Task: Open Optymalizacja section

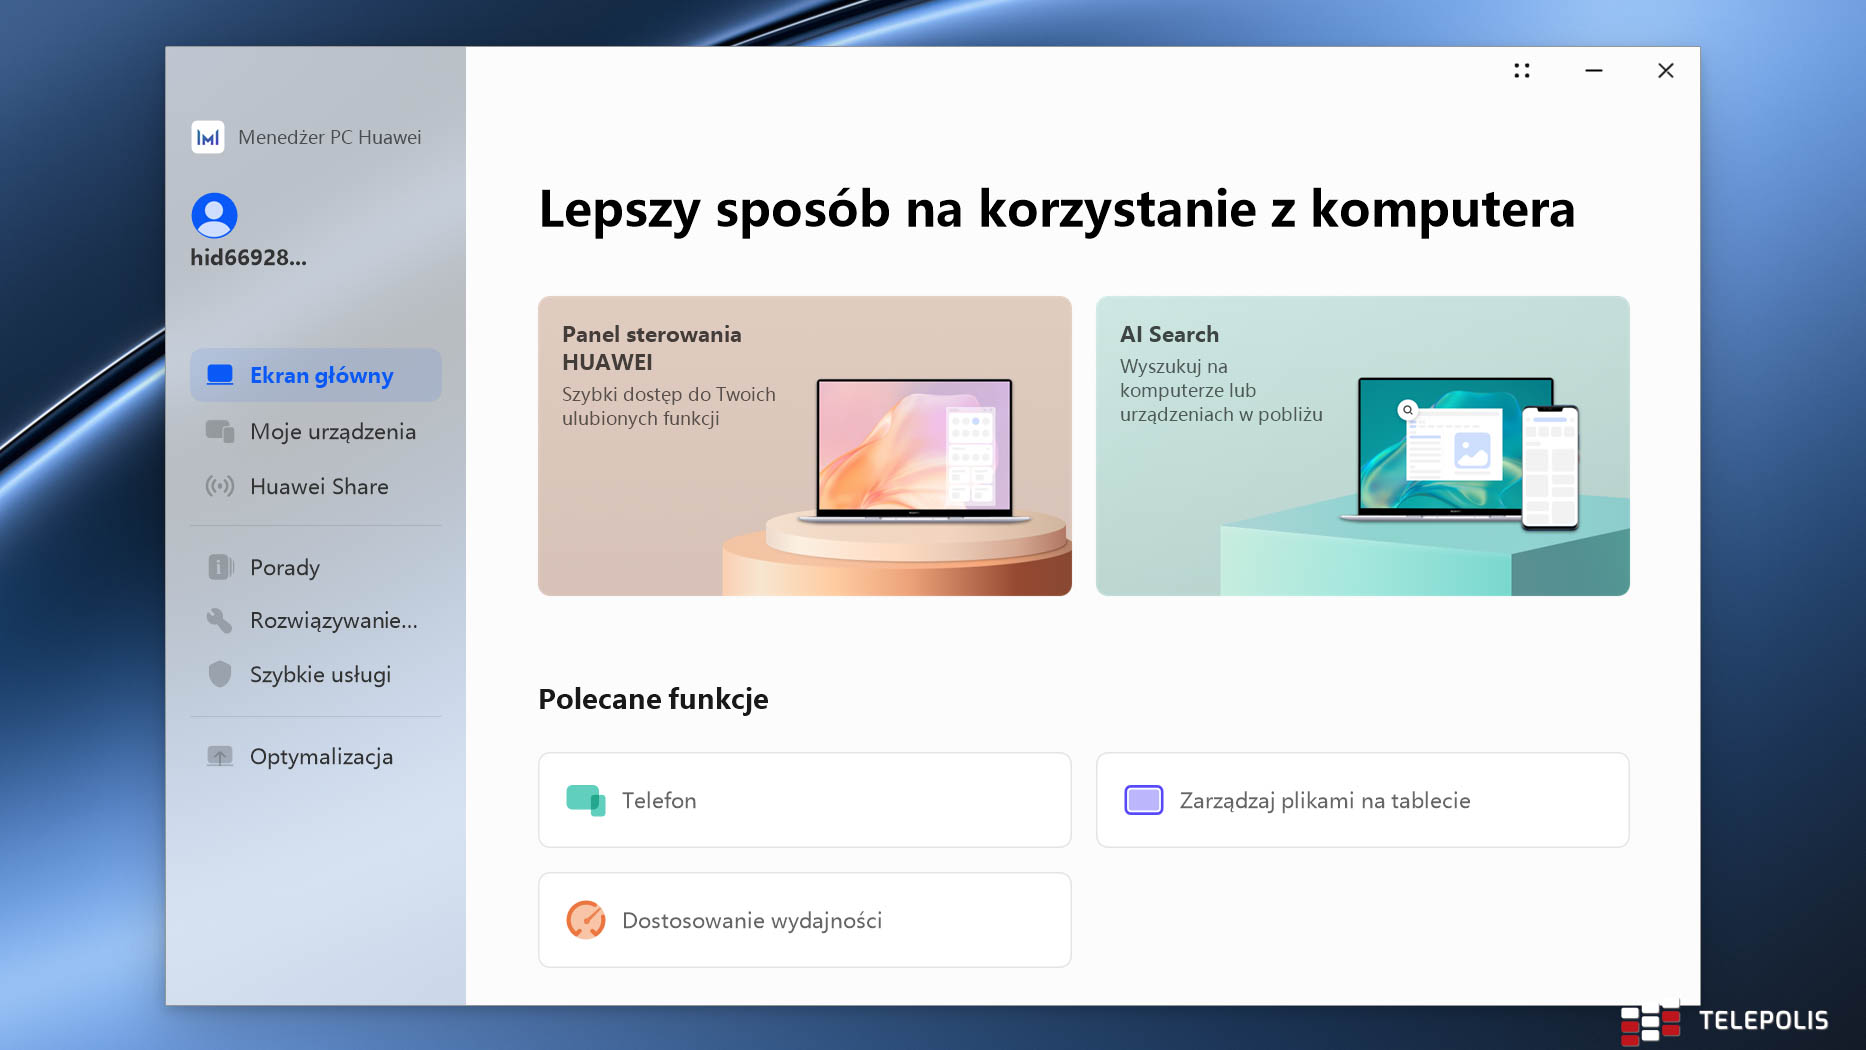Action: click(x=321, y=757)
